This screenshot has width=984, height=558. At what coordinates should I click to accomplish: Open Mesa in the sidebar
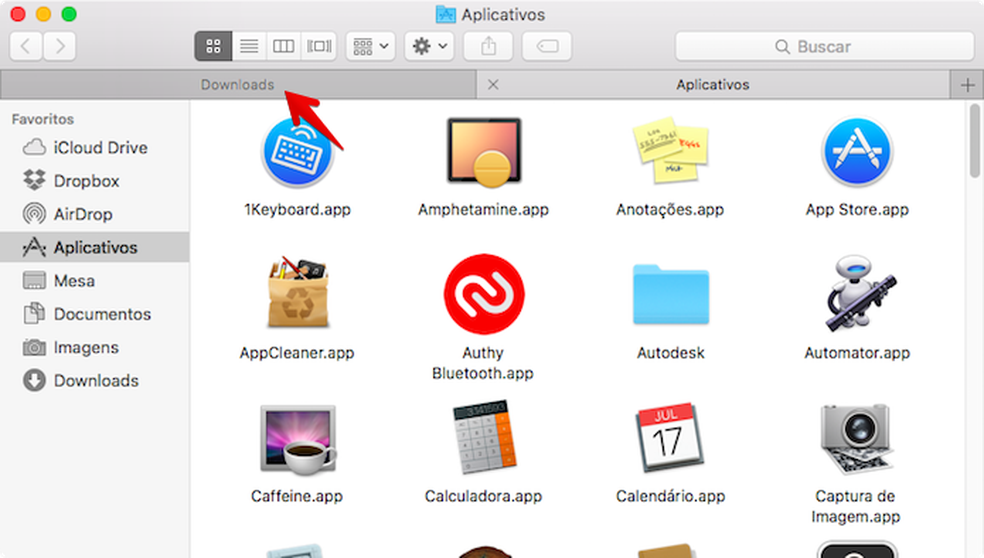tap(95, 281)
